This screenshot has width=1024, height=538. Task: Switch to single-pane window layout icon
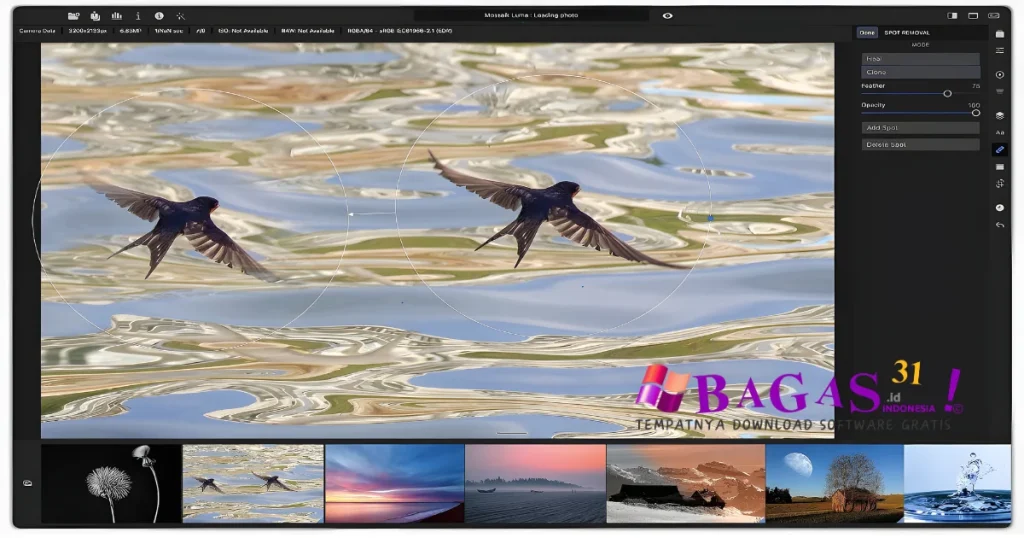(973, 16)
